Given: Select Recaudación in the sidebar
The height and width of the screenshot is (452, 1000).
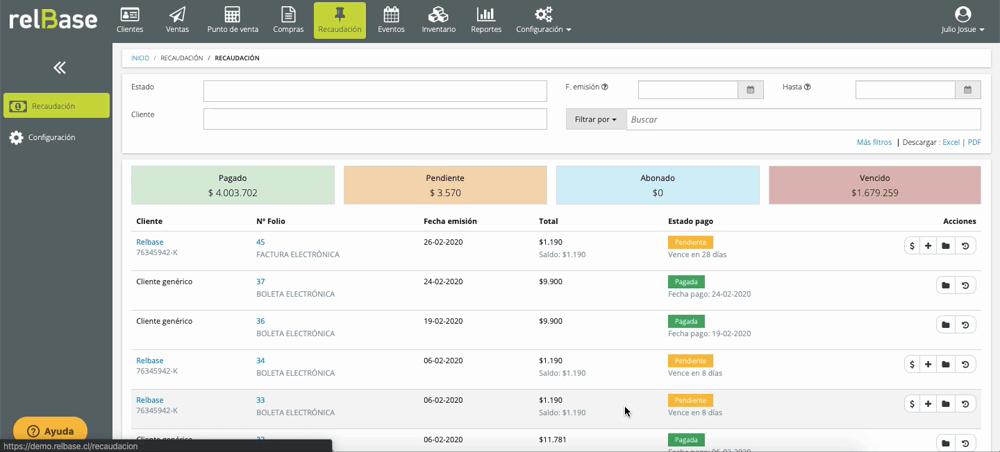Looking at the screenshot, I should [56, 106].
